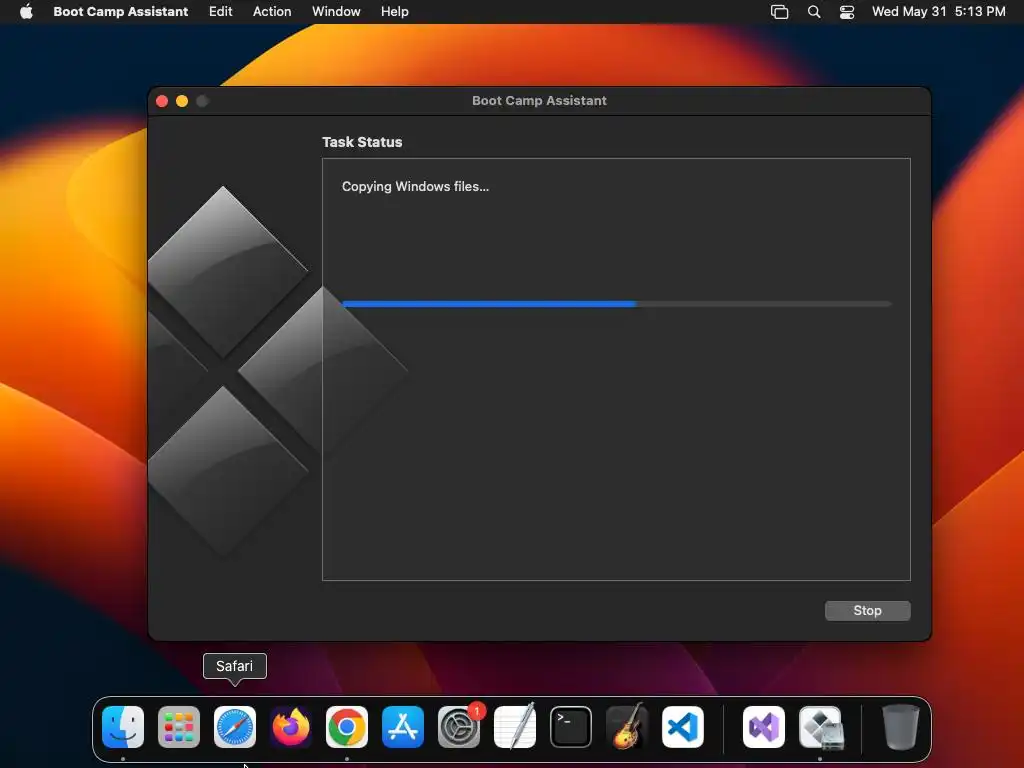Open Launchpad in the Dock
Viewport: 1024px width, 768px height.
179,727
